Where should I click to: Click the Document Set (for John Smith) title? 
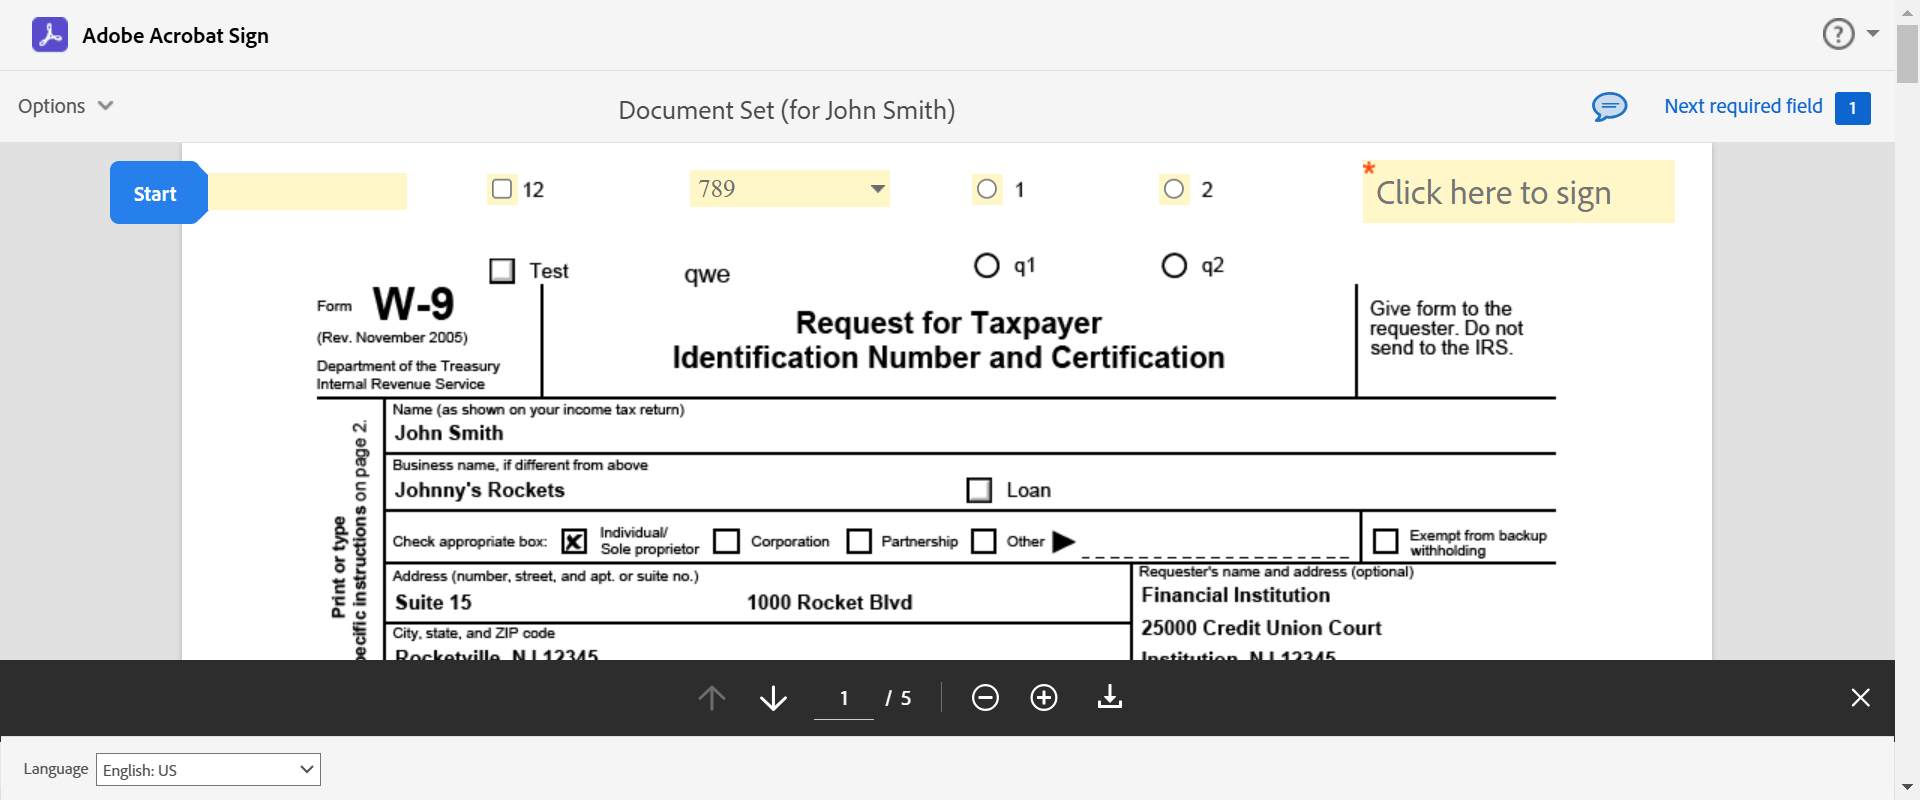(x=787, y=110)
